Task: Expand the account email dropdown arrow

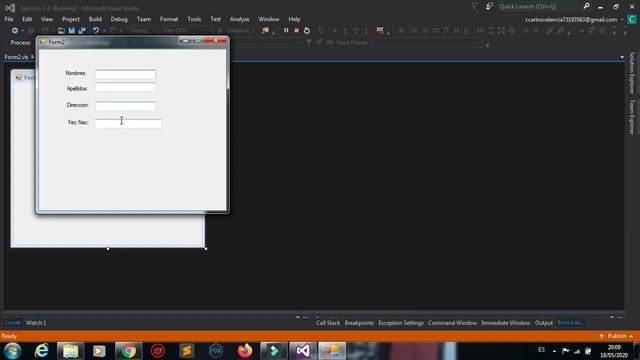Action: [622, 20]
